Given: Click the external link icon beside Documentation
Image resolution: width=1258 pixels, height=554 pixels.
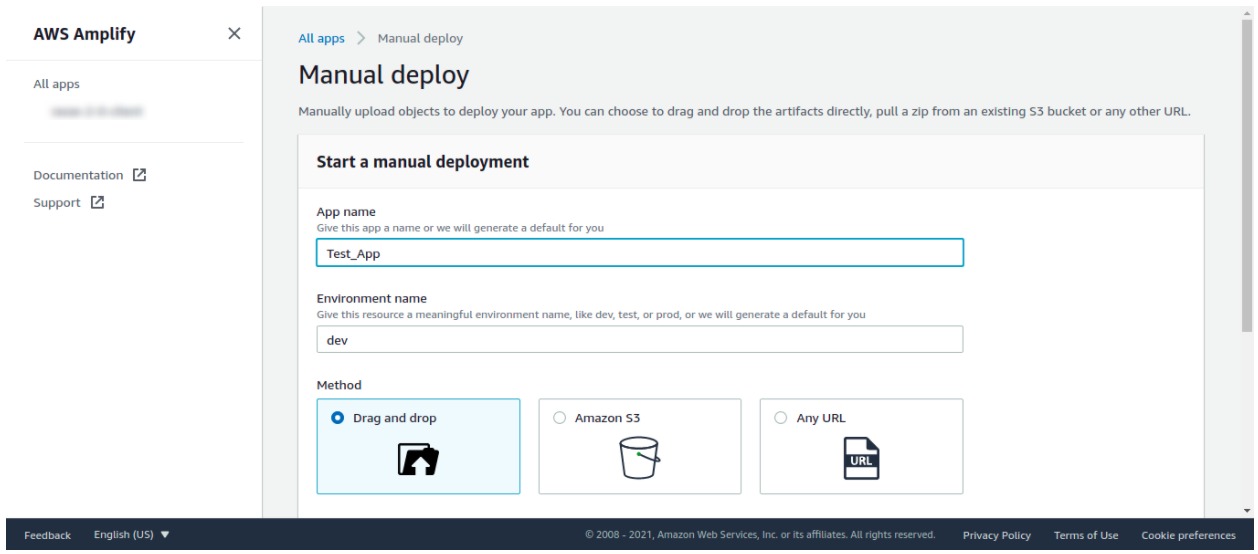Looking at the screenshot, I should 140,175.
